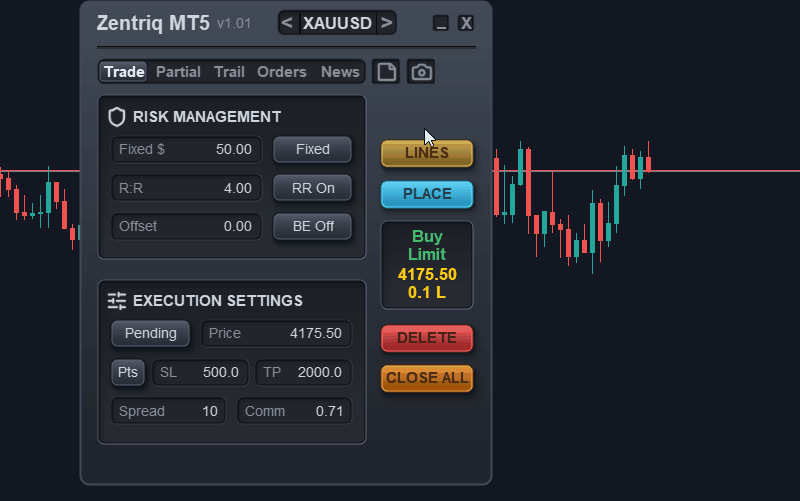Edit the Spread field
This screenshot has width=800, height=501.
click(x=168, y=411)
